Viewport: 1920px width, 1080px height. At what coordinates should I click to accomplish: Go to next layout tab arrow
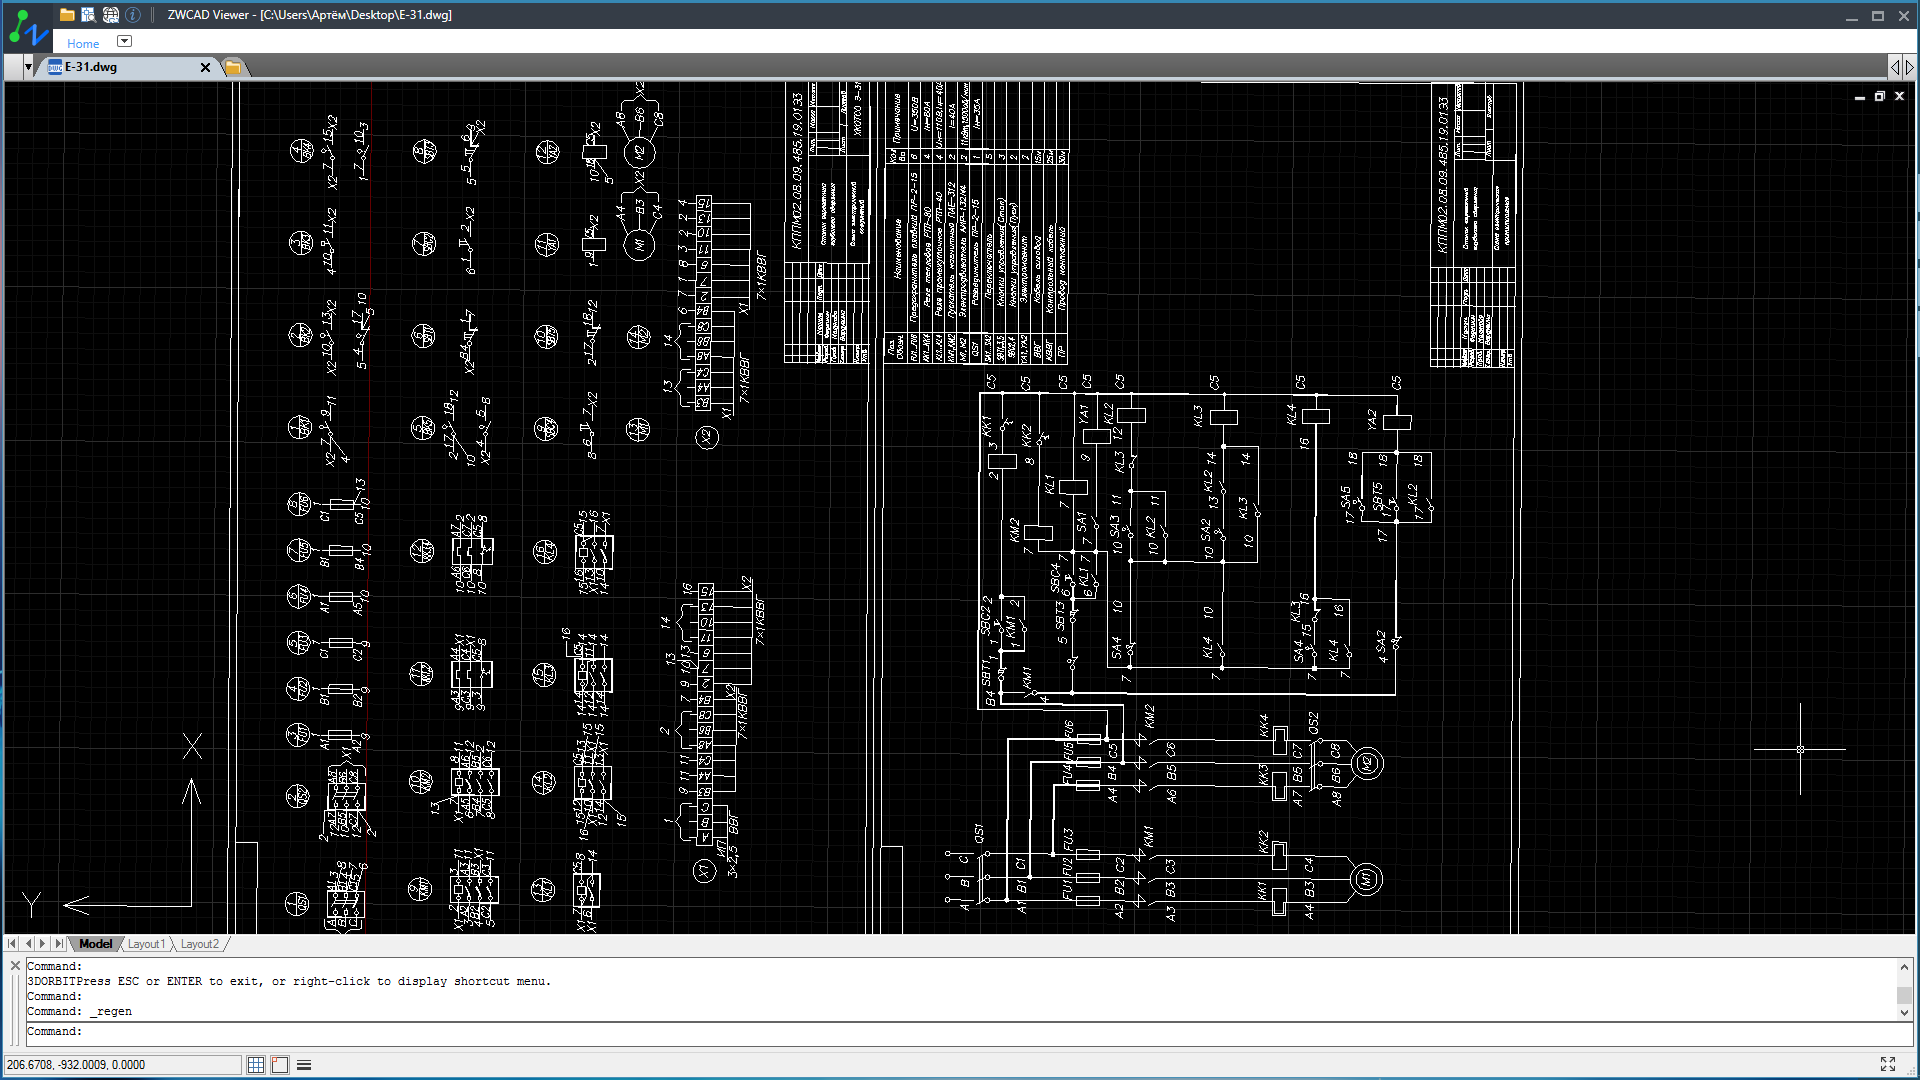[43, 943]
